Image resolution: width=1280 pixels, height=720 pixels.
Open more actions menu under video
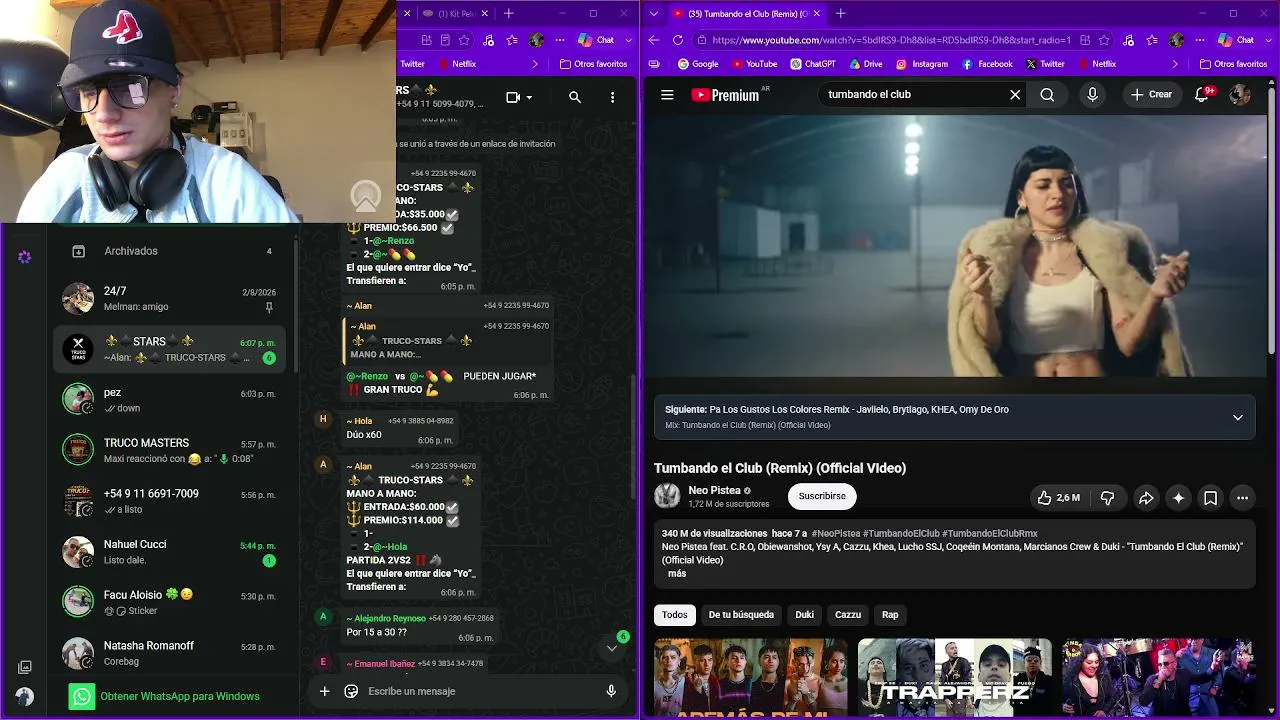(1242, 497)
